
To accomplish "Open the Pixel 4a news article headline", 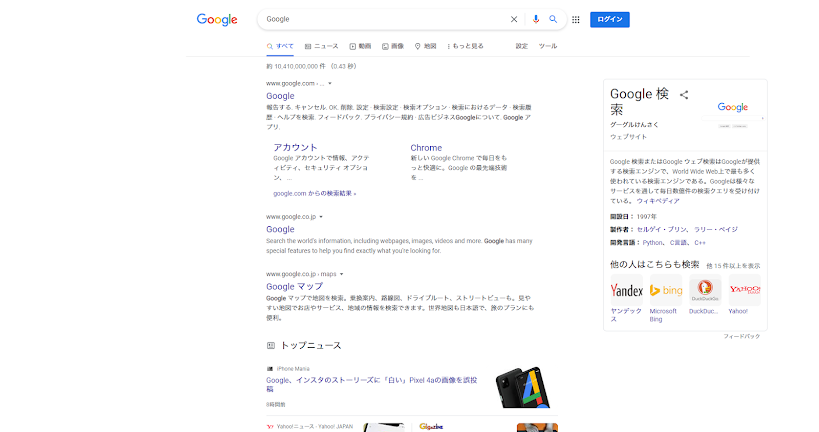I will [x=371, y=384].
